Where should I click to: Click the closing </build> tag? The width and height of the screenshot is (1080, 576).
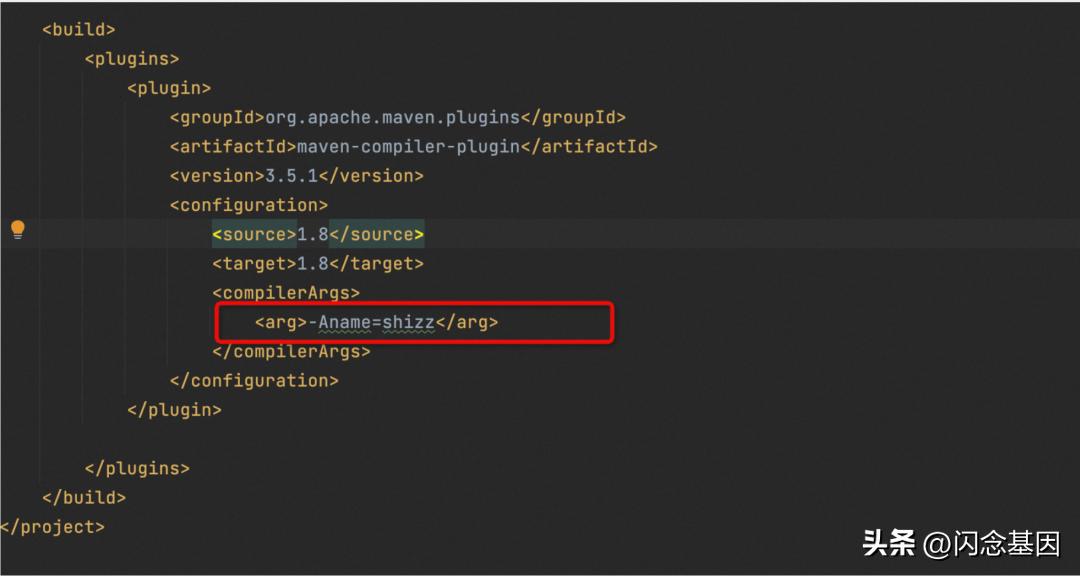(x=84, y=497)
